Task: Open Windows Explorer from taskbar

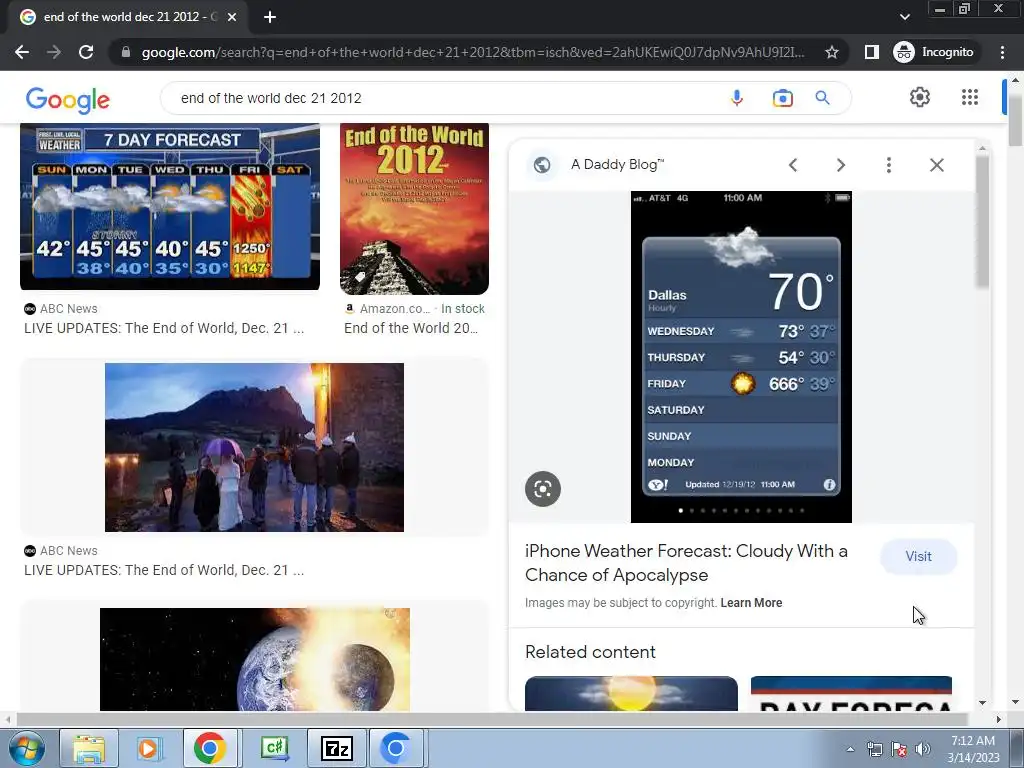Action: 89,748
